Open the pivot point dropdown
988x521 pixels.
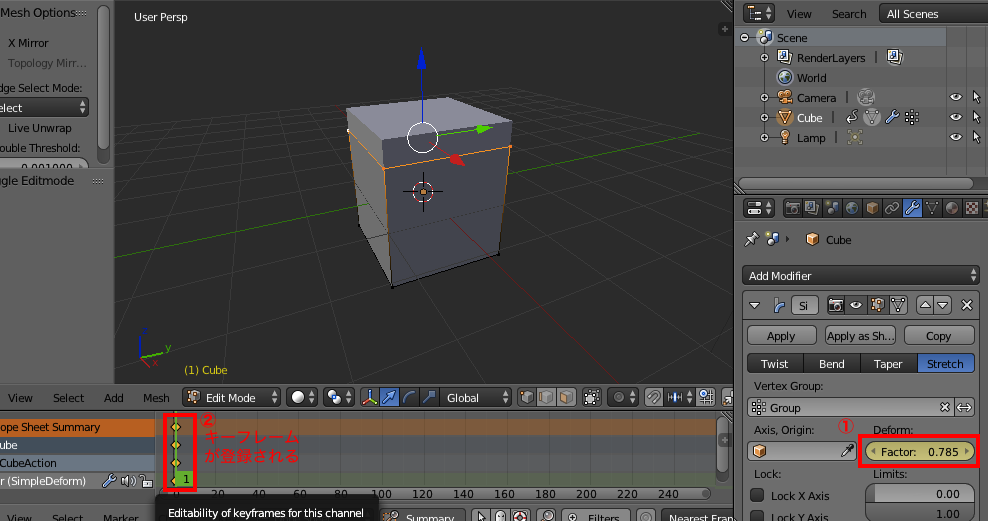pos(338,398)
